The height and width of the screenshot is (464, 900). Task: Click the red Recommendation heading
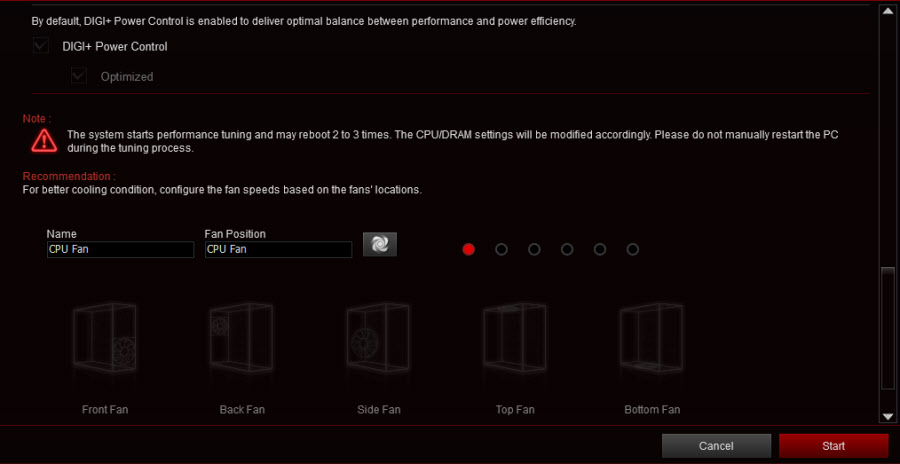click(69, 176)
